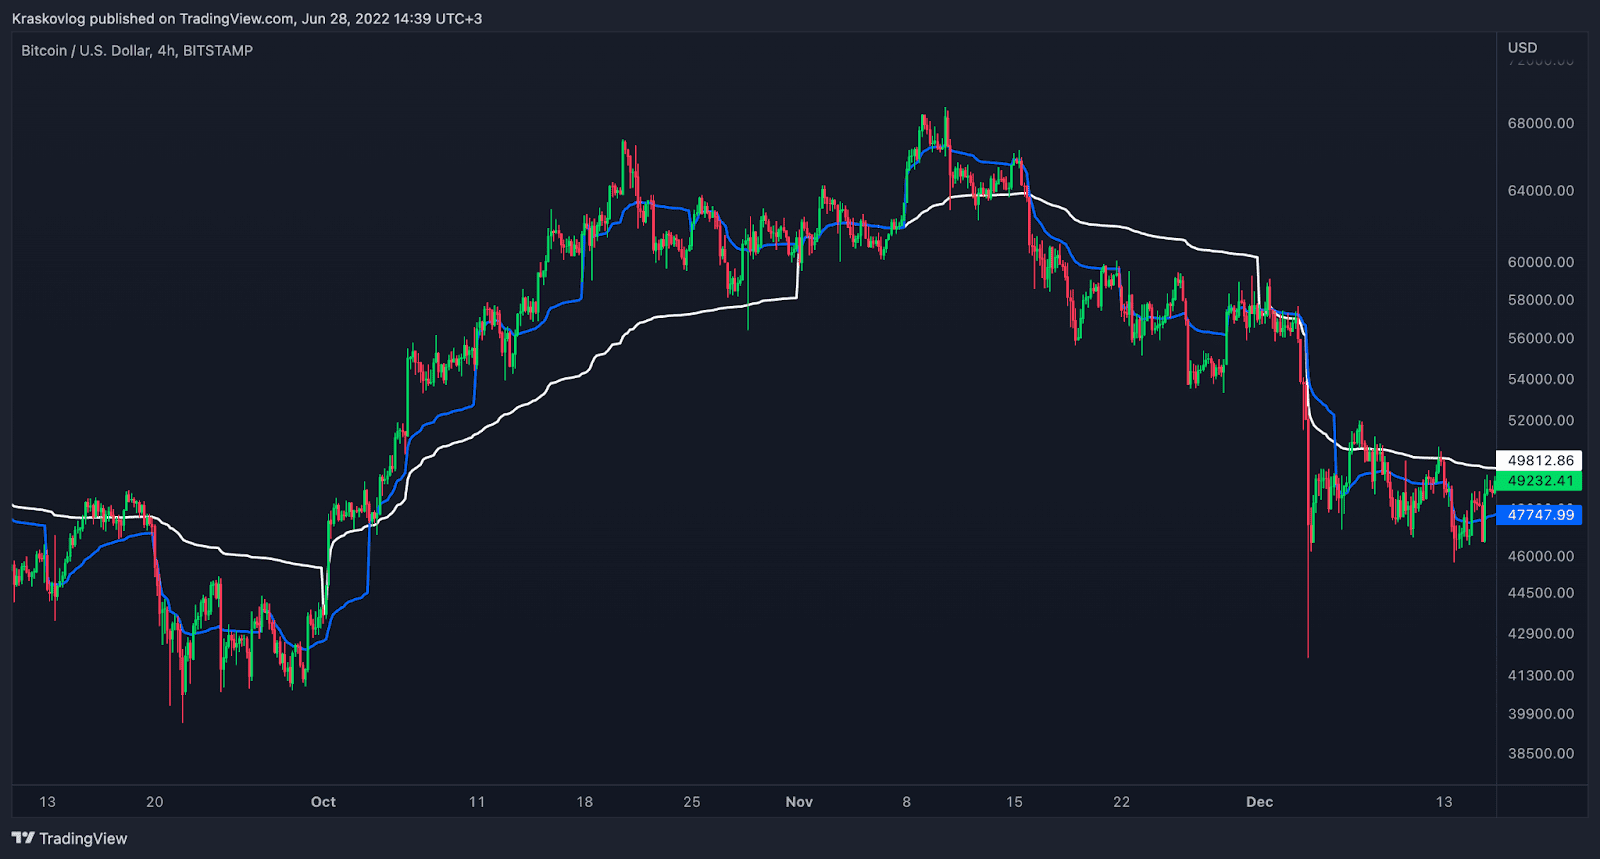Click the 60000.00 price axis label

(1541, 262)
